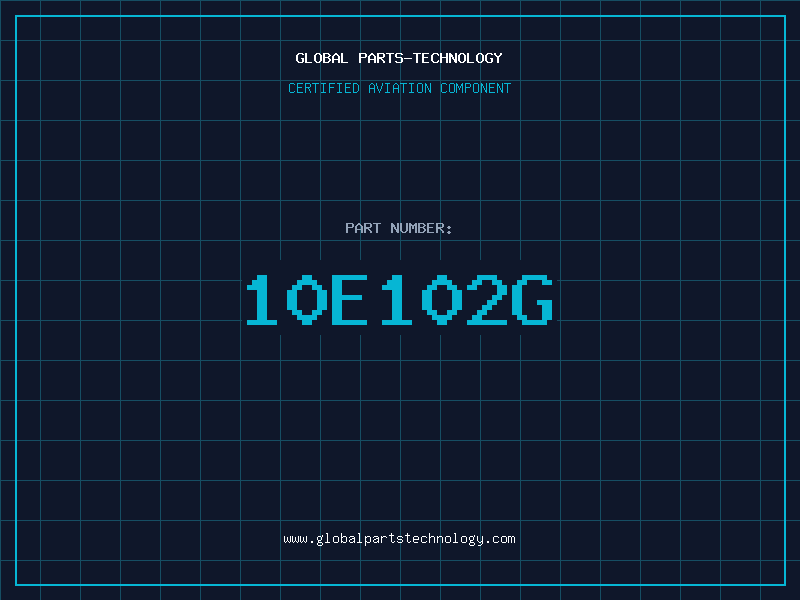Viewport: 800px width, 600px height.
Task: Select the CERTIFIED AVIATION COMPONENT subtitle
Action: coord(399,88)
